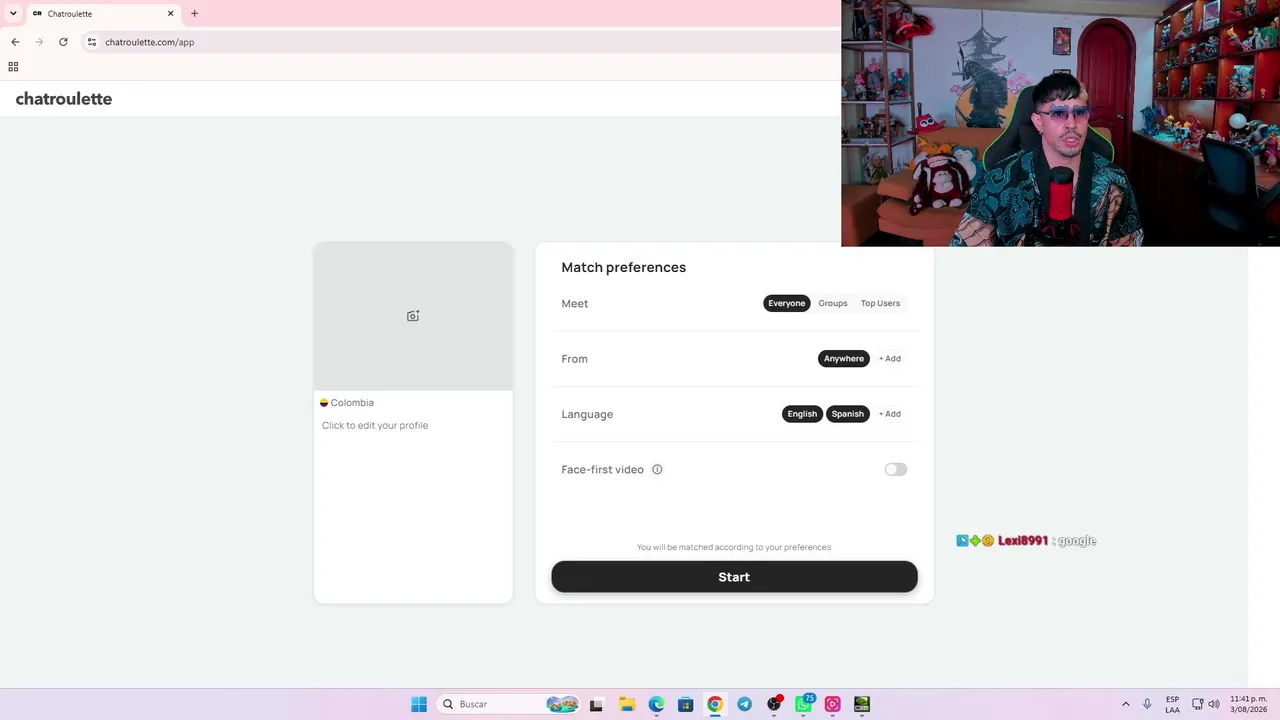
Task: Toggle the English language chip
Action: tap(802, 414)
